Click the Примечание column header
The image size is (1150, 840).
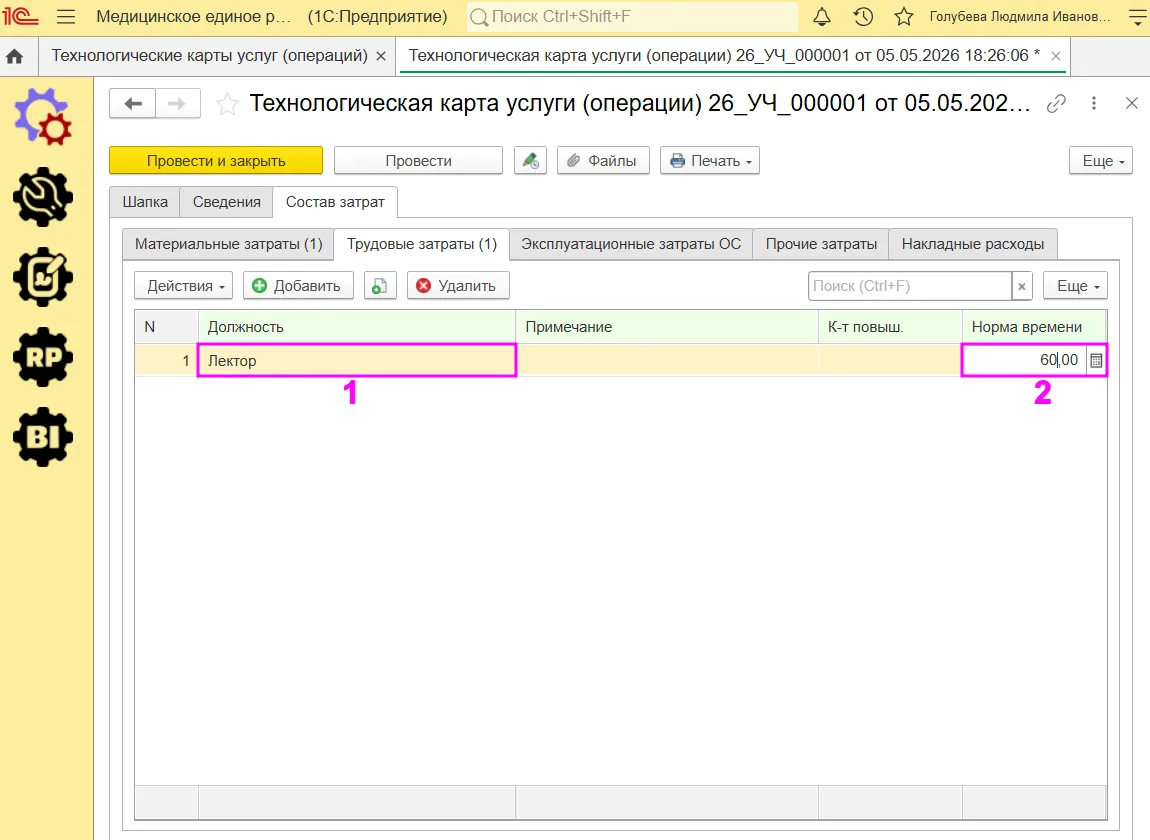[667, 327]
